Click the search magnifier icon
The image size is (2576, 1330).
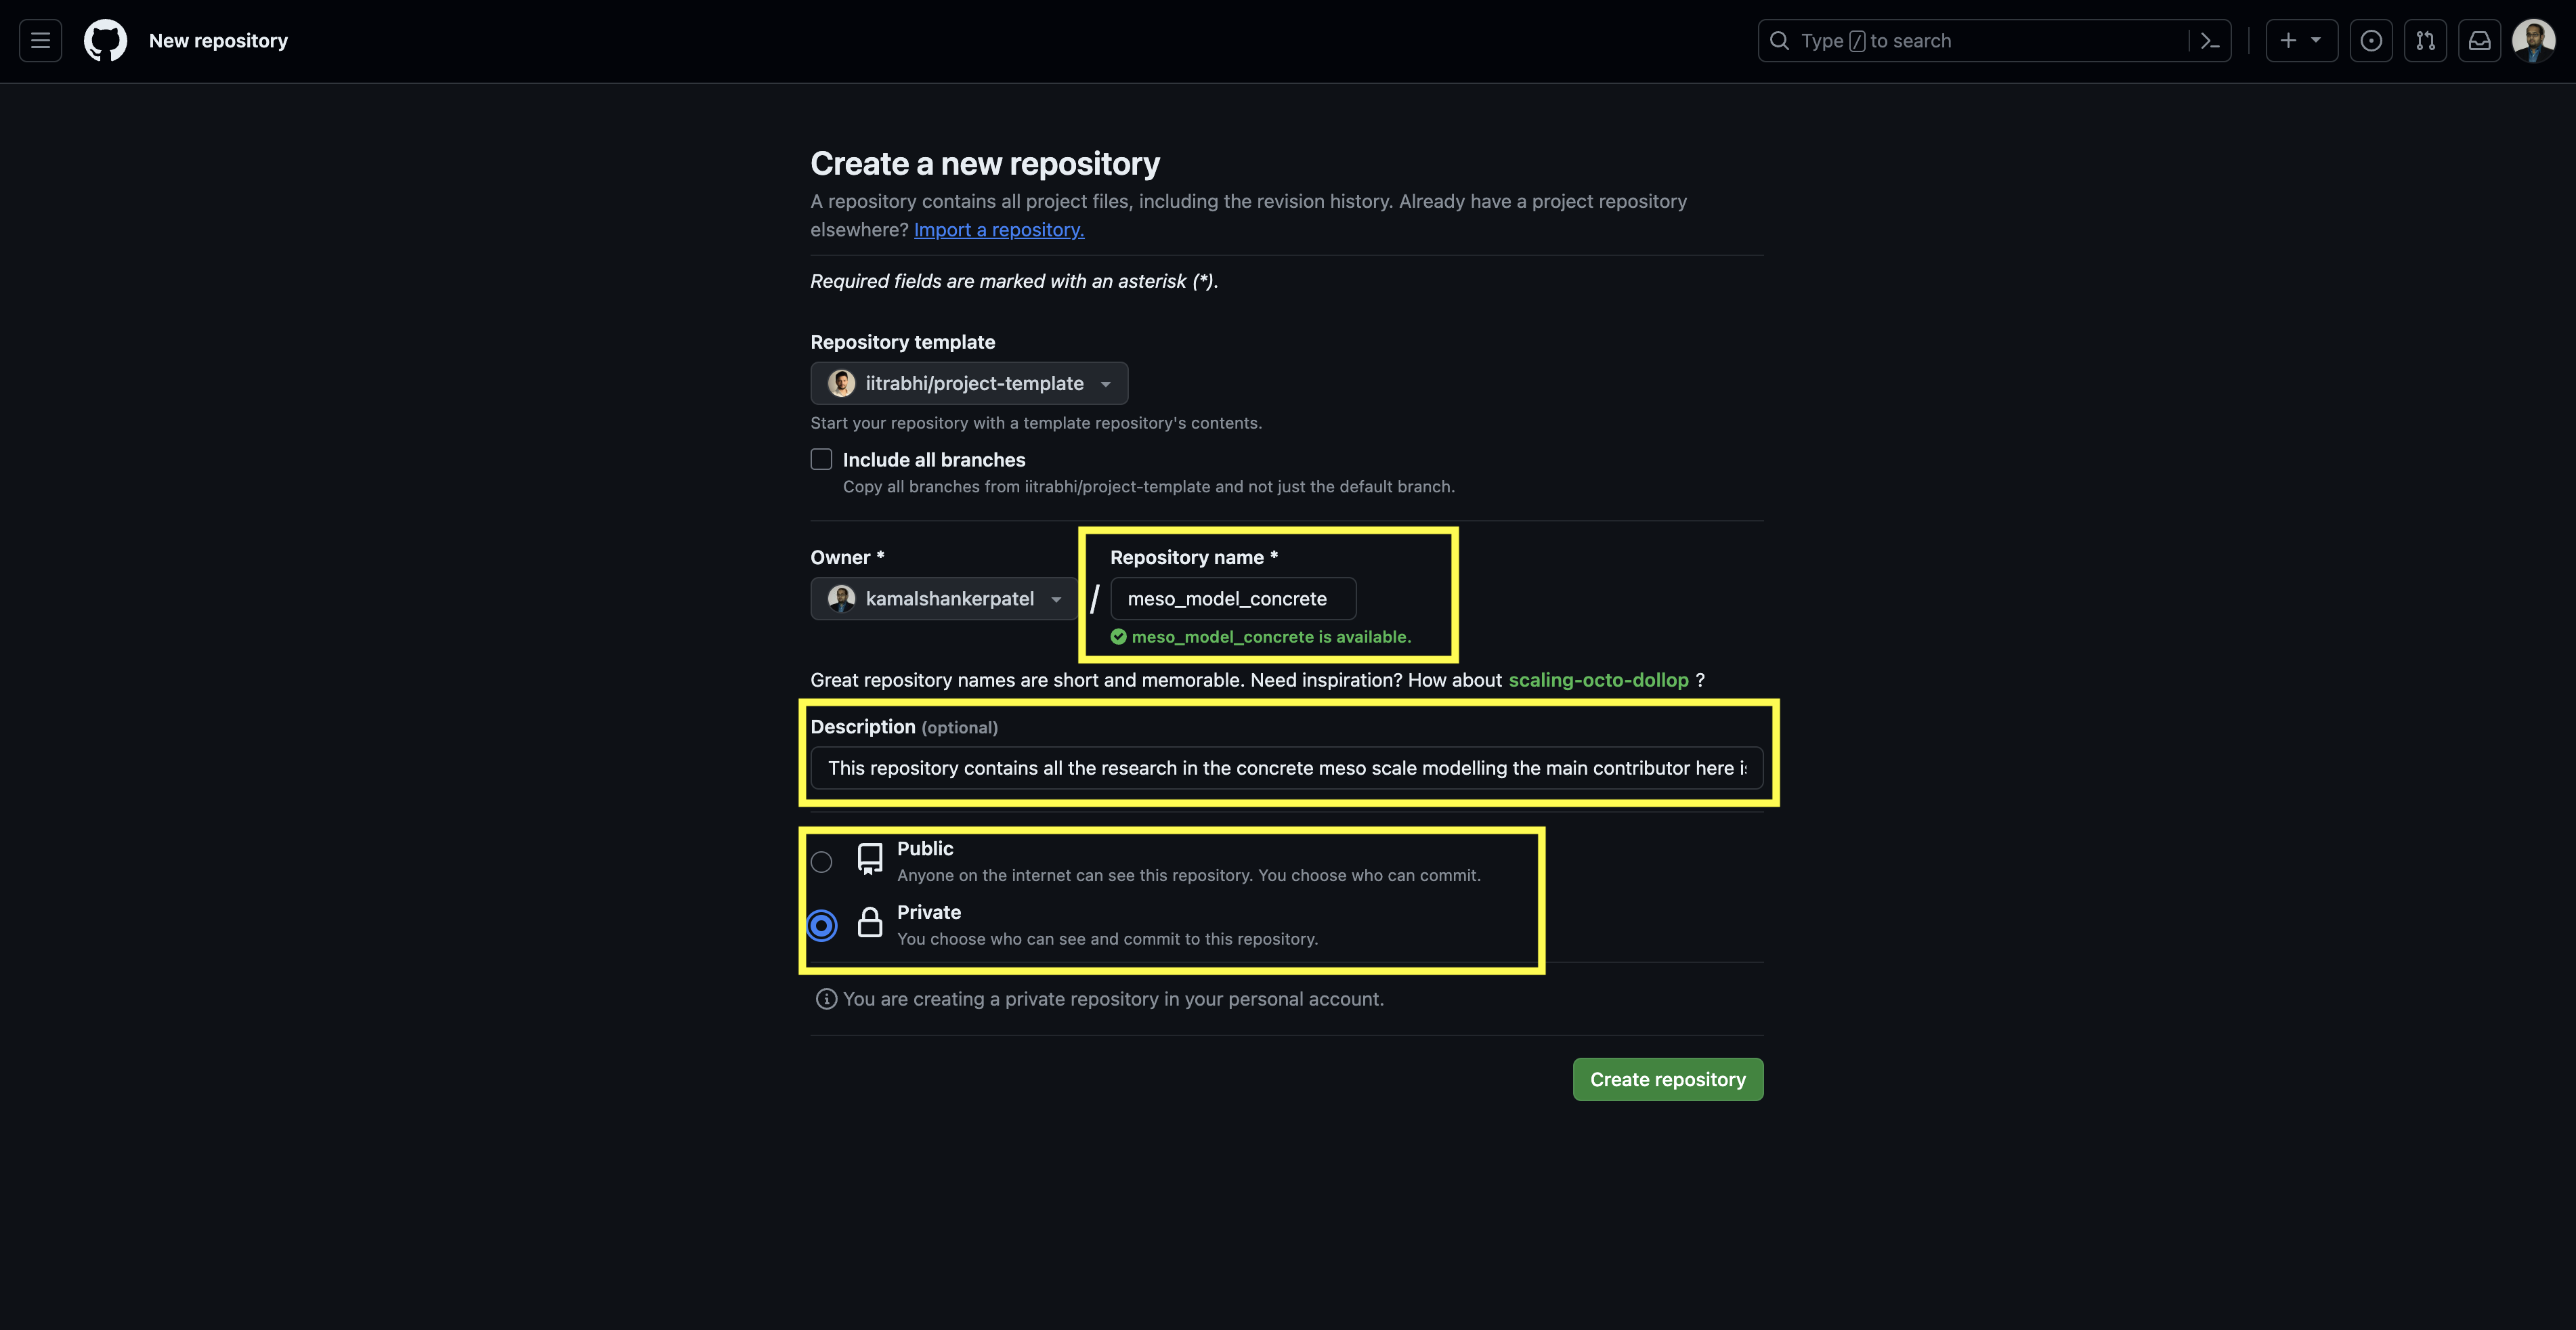pos(1779,41)
